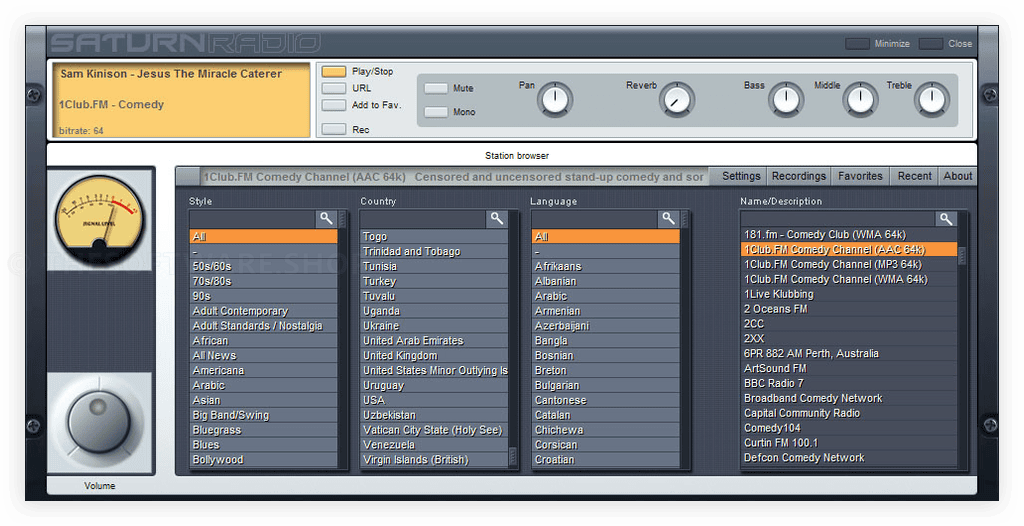Open the About tab

click(x=958, y=176)
